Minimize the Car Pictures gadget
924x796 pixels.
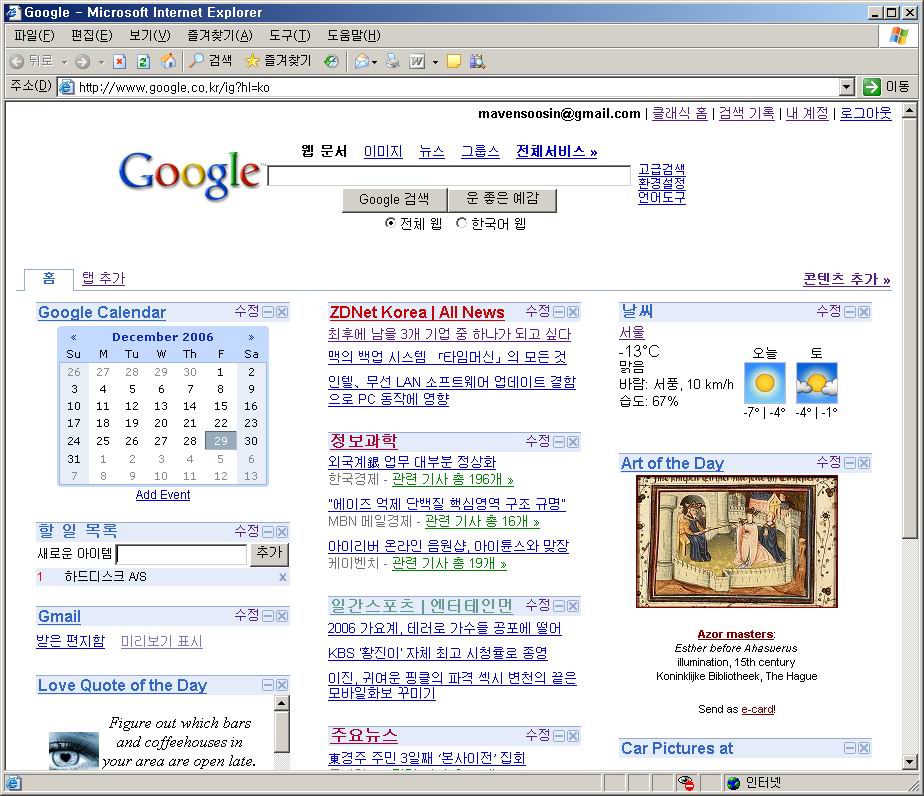pyautogui.click(x=850, y=748)
